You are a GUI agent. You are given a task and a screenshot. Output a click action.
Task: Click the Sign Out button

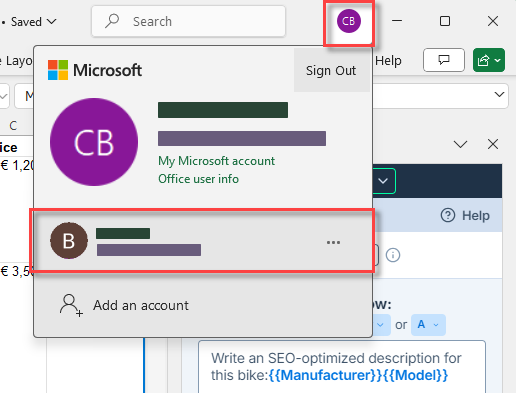click(x=331, y=70)
